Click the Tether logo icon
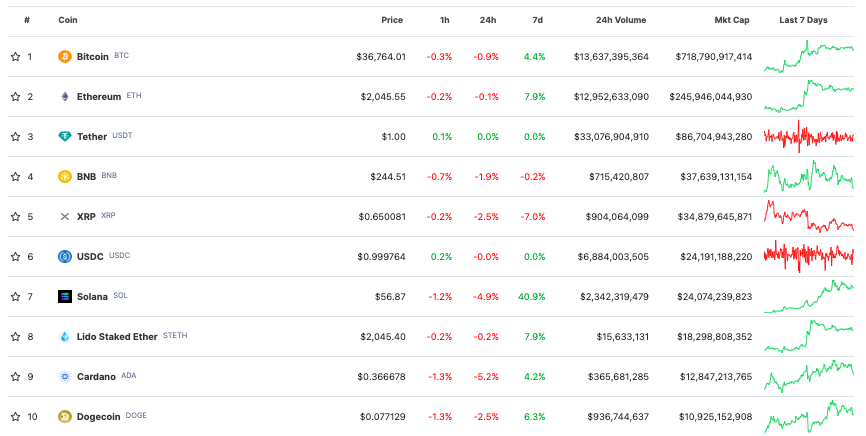This screenshot has width=866, height=436. coord(65,137)
